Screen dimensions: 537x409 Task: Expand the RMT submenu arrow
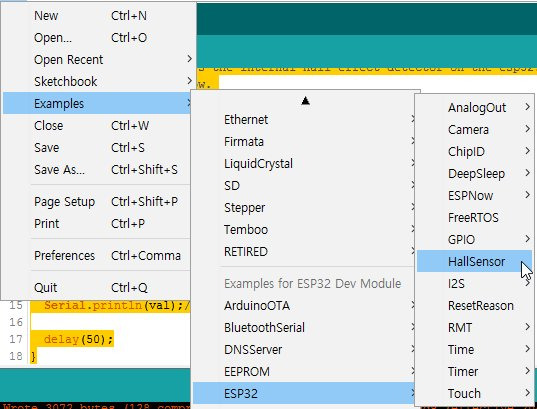click(x=527, y=327)
